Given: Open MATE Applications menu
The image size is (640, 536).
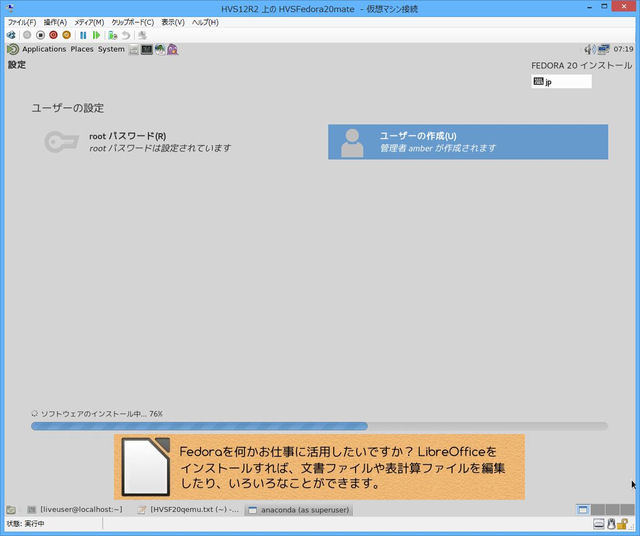Looking at the screenshot, I should tap(44, 49).
